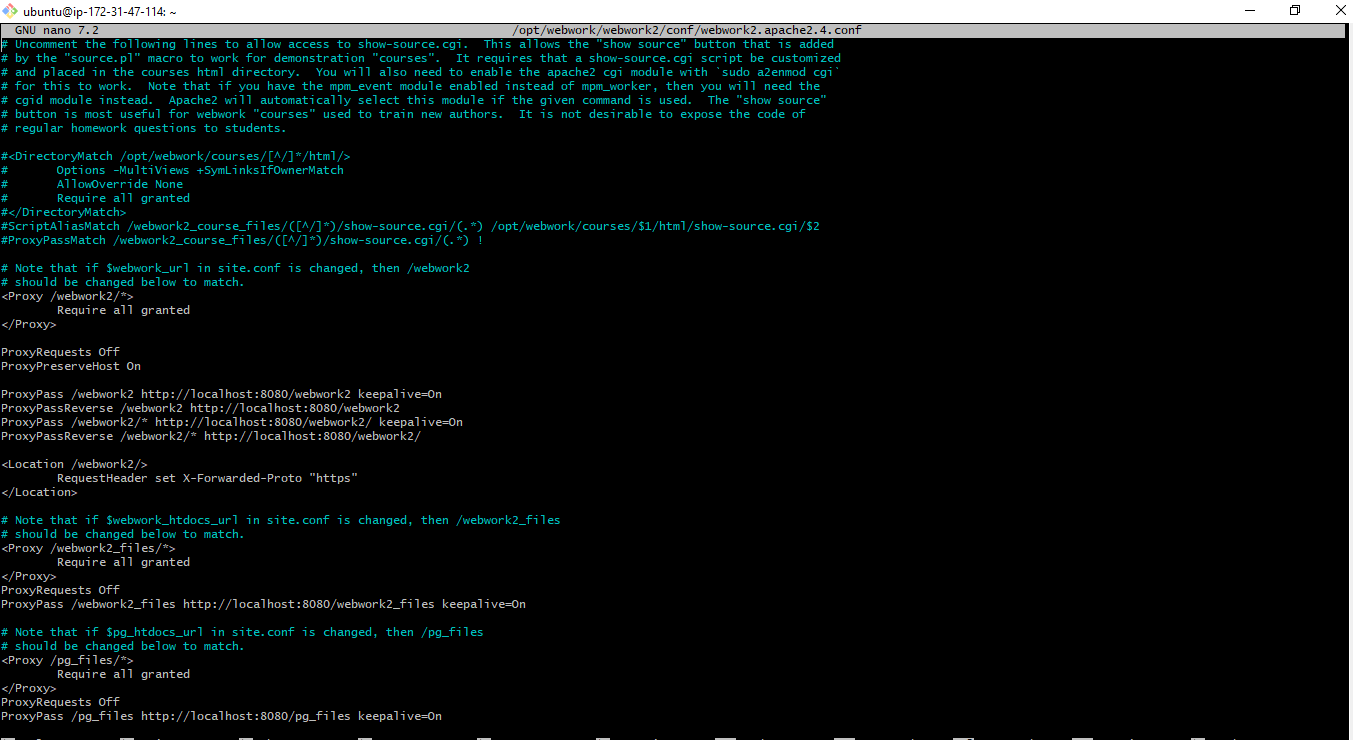Image resolution: width=1353 pixels, height=740 pixels.
Task: Click the ProxyPass /webwork2 http://localhost:8080/webwork2 line
Action: tap(221, 394)
